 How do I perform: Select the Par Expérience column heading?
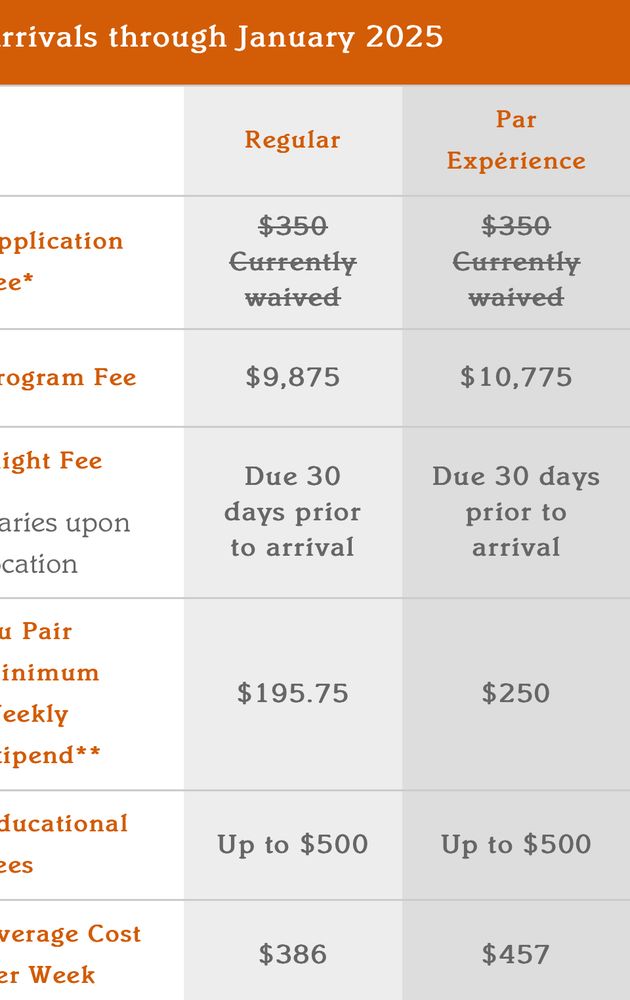(516, 140)
